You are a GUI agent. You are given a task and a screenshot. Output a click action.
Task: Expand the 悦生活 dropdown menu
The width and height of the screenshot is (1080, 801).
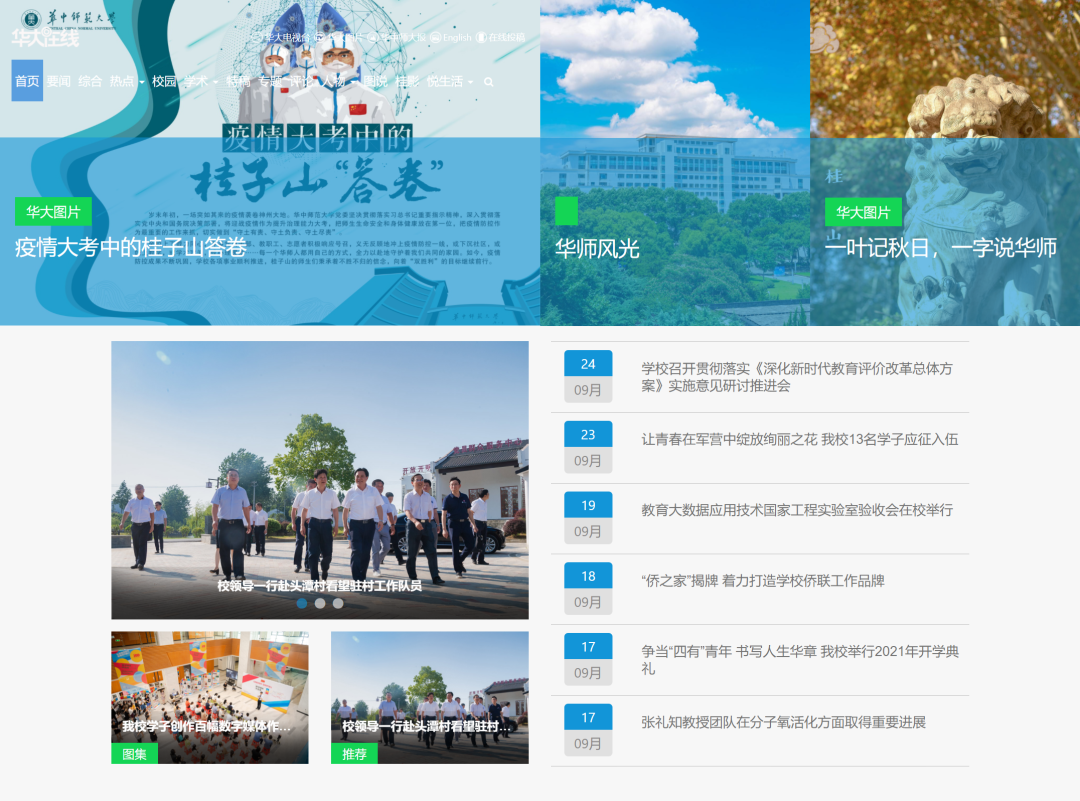click(450, 81)
